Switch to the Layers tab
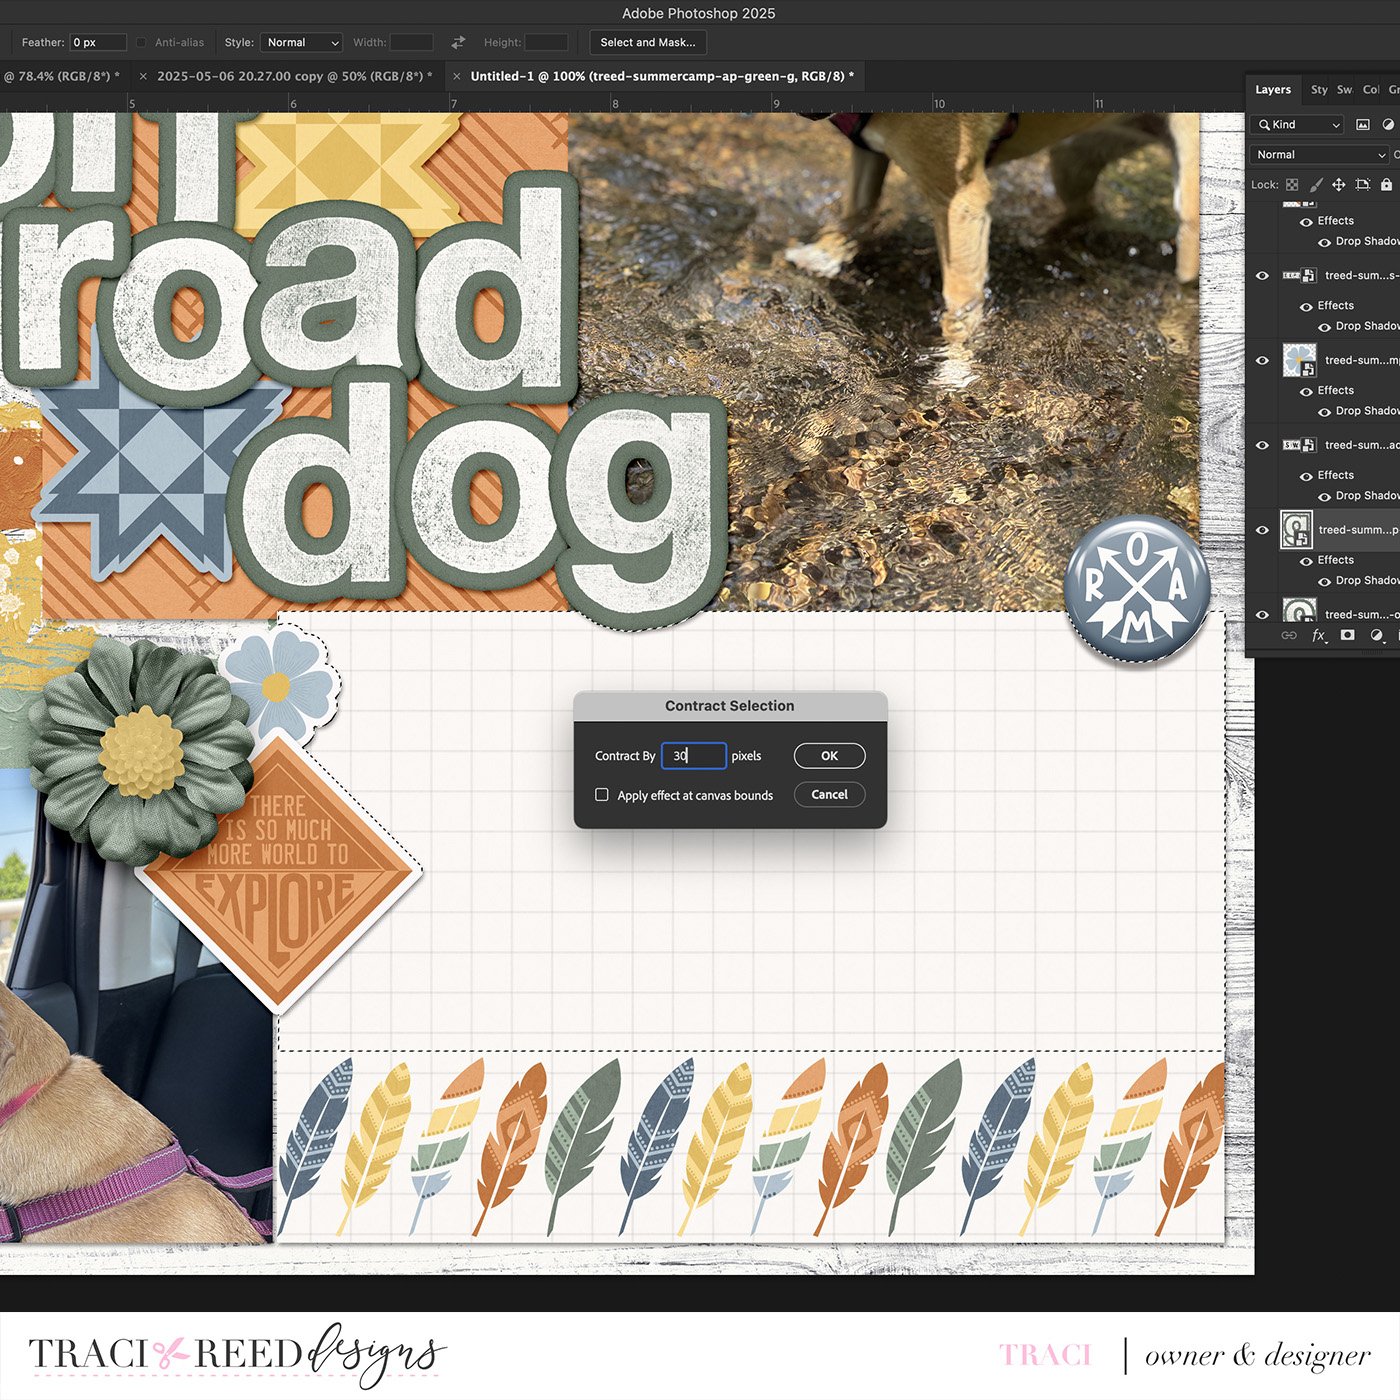The height and width of the screenshot is (1400, 1400). point(1272,89)
